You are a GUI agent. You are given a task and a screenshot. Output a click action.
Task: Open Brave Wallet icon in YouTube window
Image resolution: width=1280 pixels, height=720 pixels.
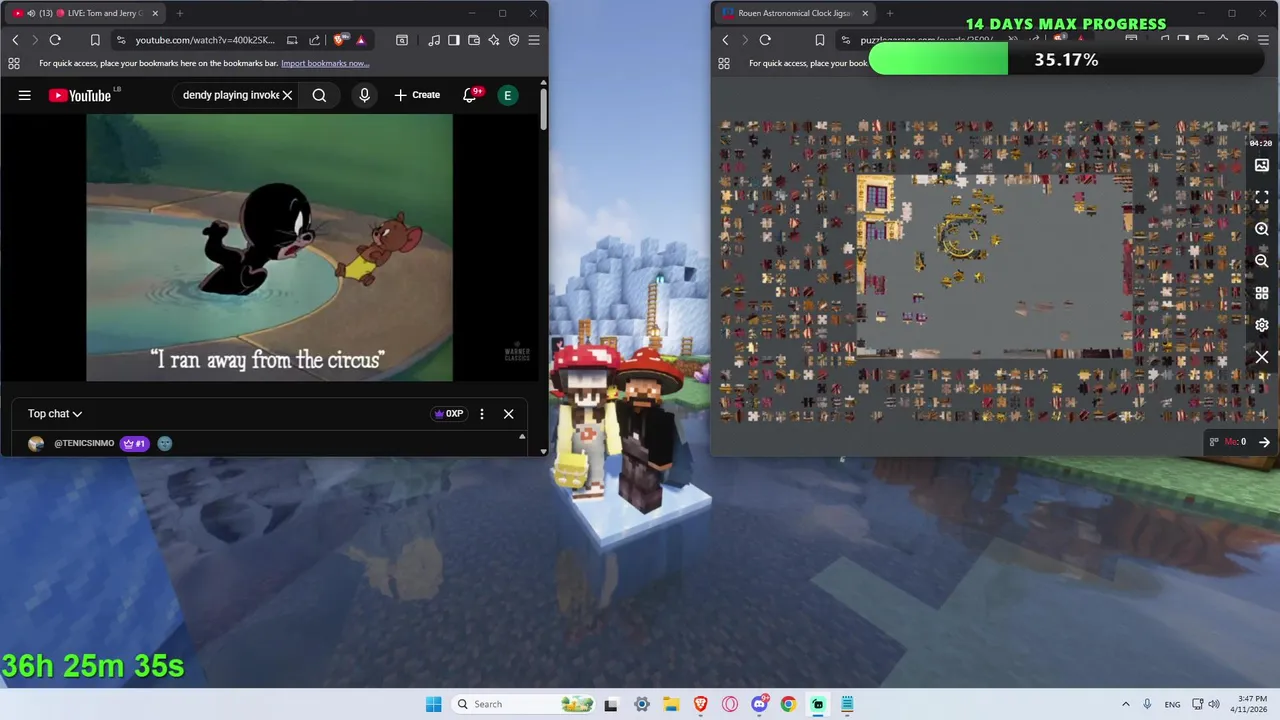click(x=474, y=40)
